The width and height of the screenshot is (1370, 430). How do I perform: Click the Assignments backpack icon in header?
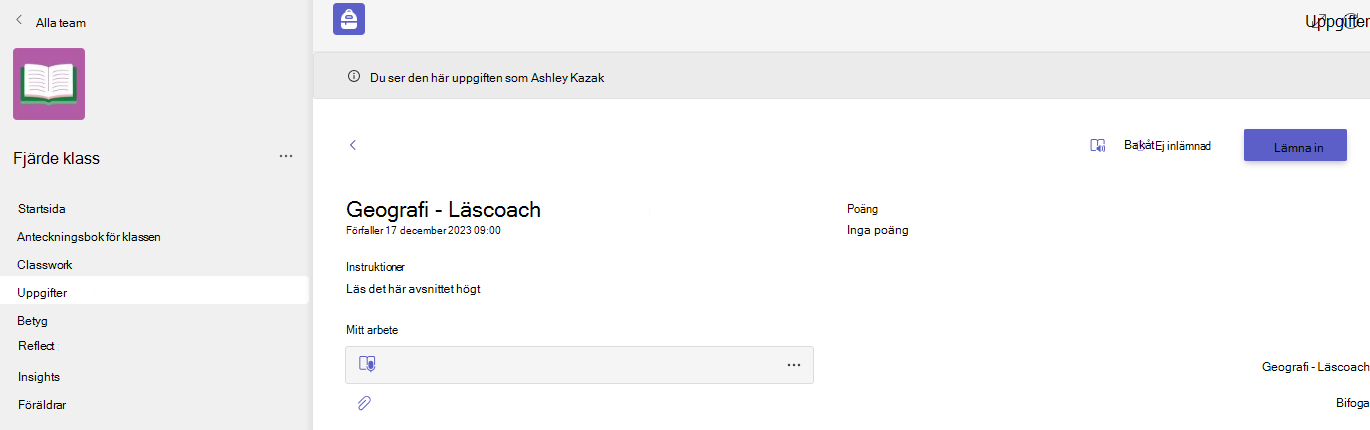[349, 19]
